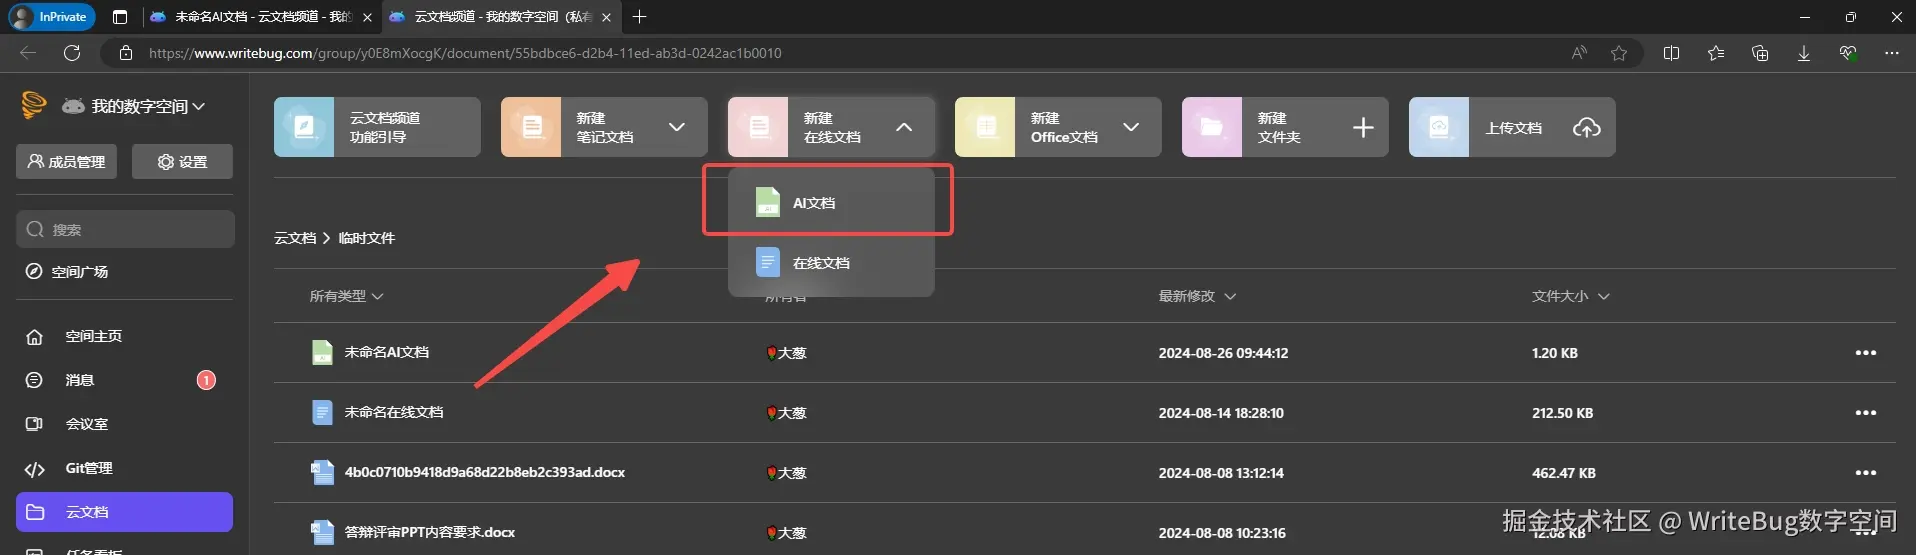Close the 未命名AI文档 browser tab
This screenshot has height=555, width=1916.
[x=367, y=17]
